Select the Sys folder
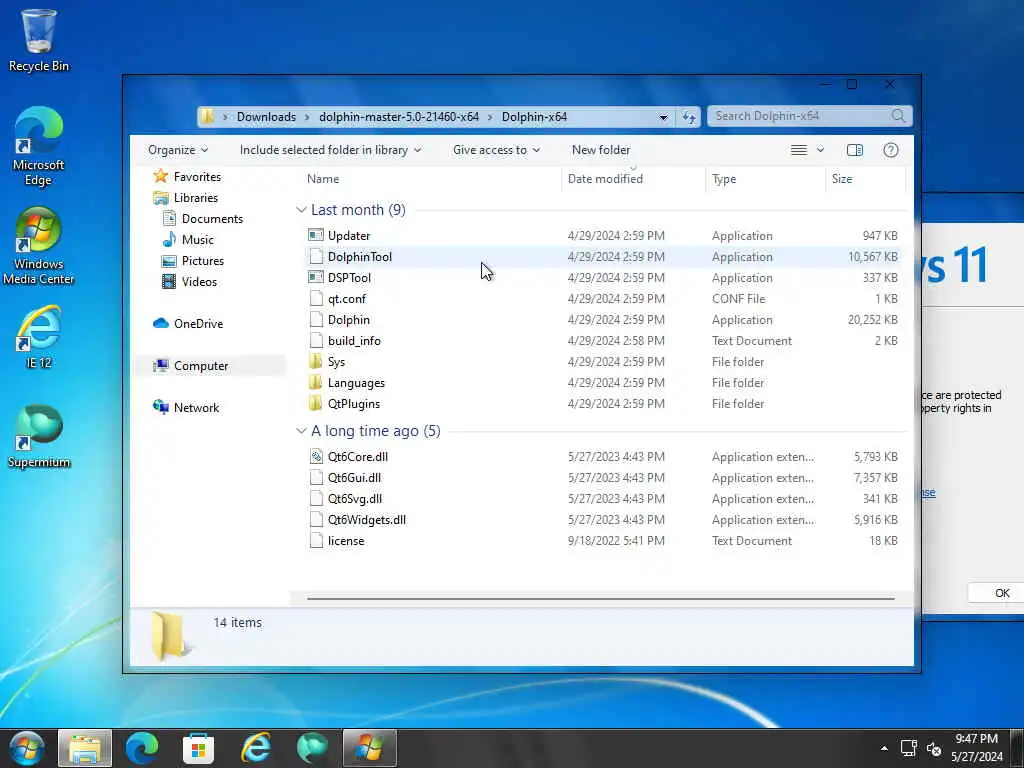 [x=603, y=361]
